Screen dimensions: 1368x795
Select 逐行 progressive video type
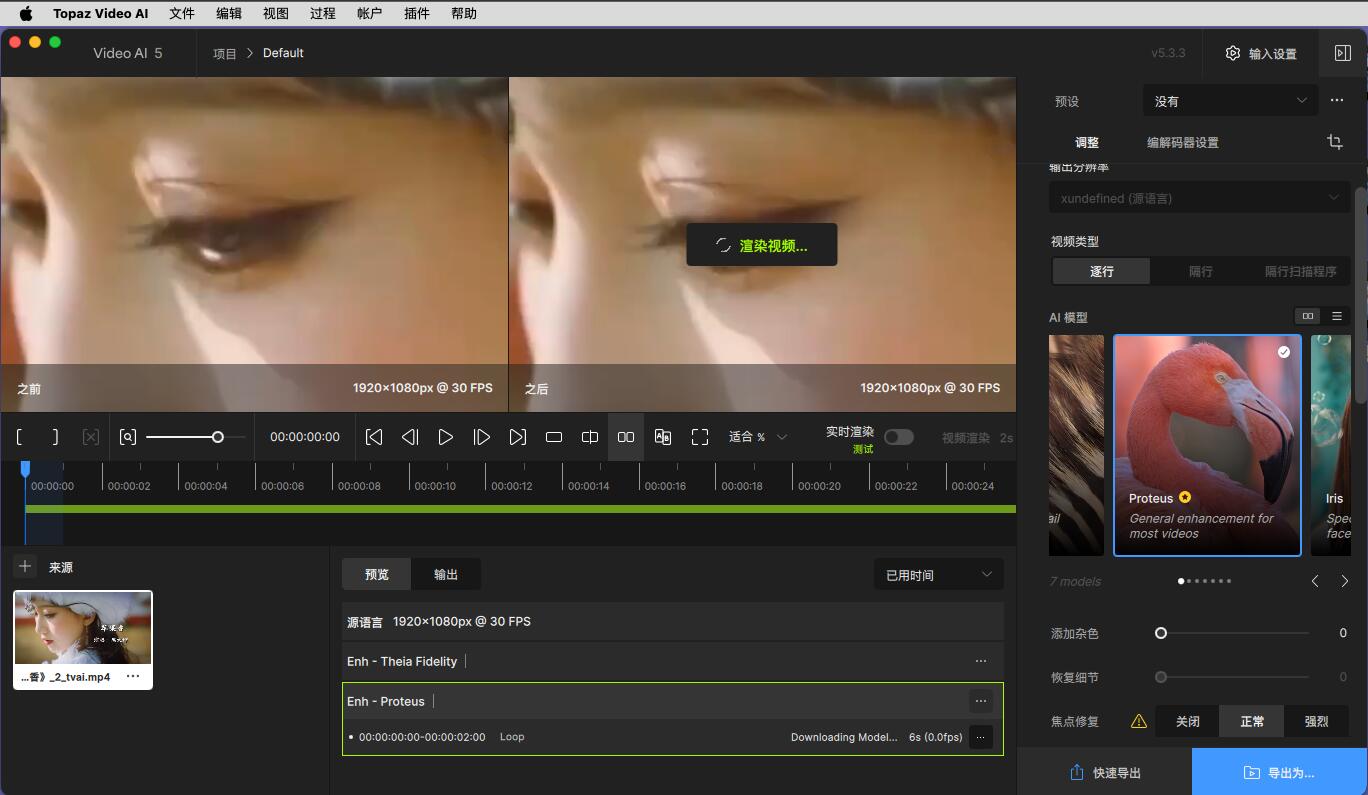coord(1101,271)
